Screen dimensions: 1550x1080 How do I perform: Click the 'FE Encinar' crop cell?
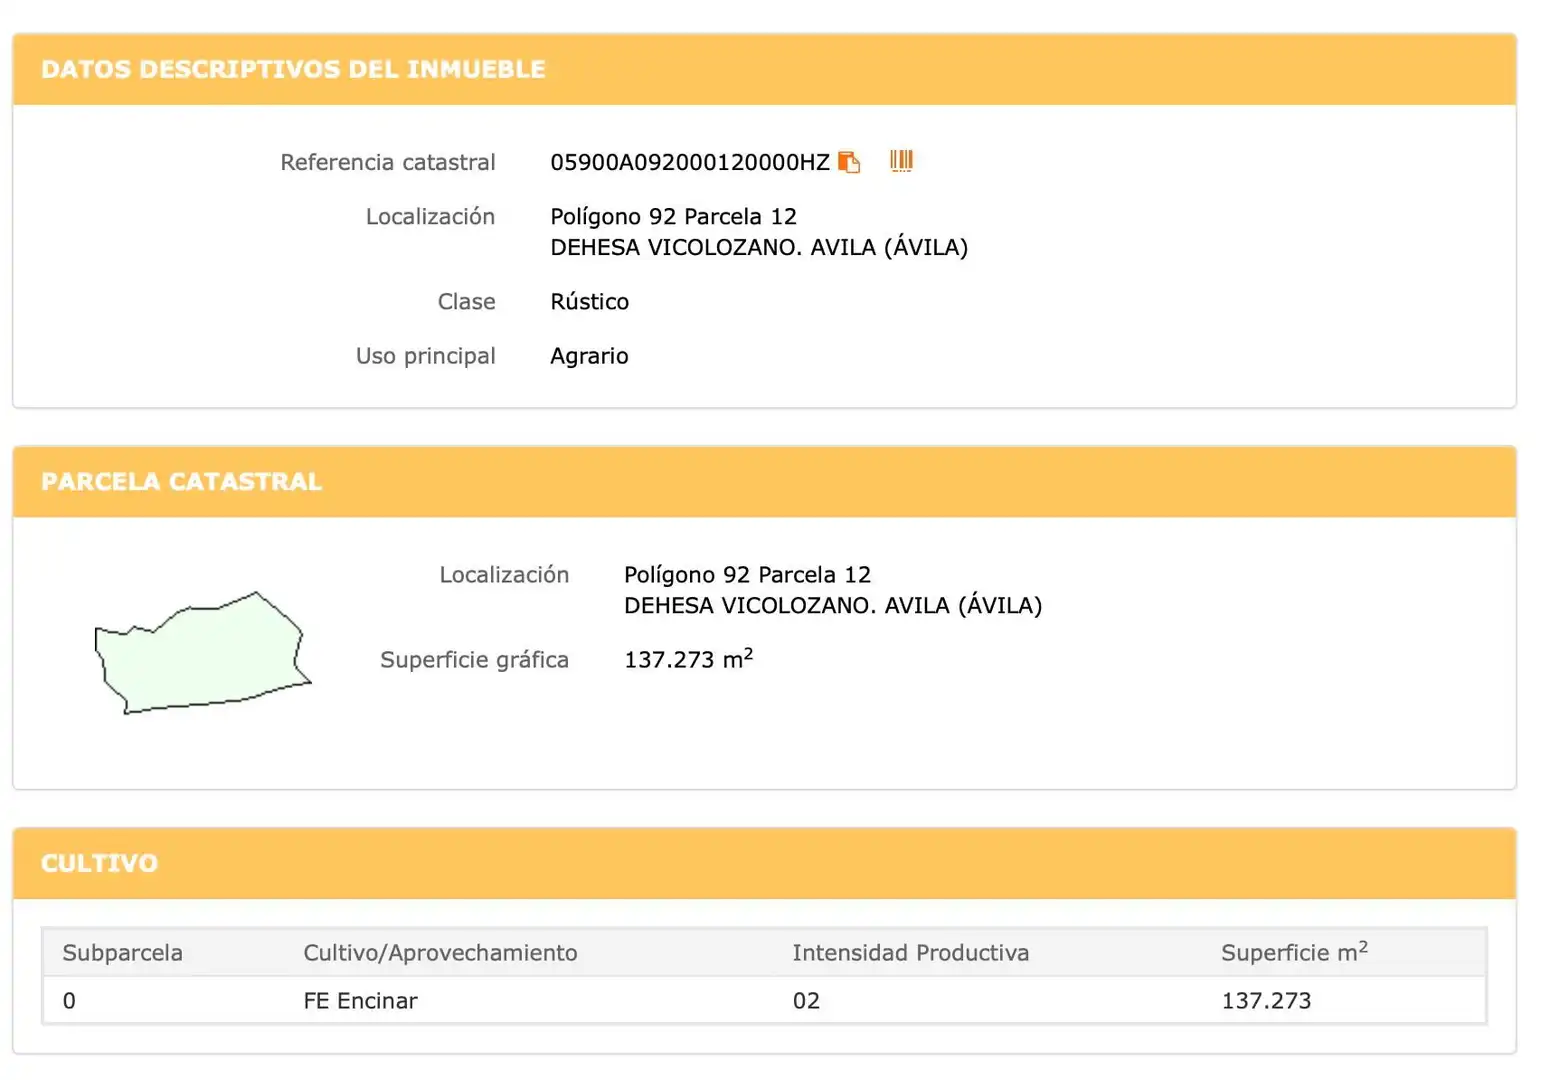click(360, 1001)
